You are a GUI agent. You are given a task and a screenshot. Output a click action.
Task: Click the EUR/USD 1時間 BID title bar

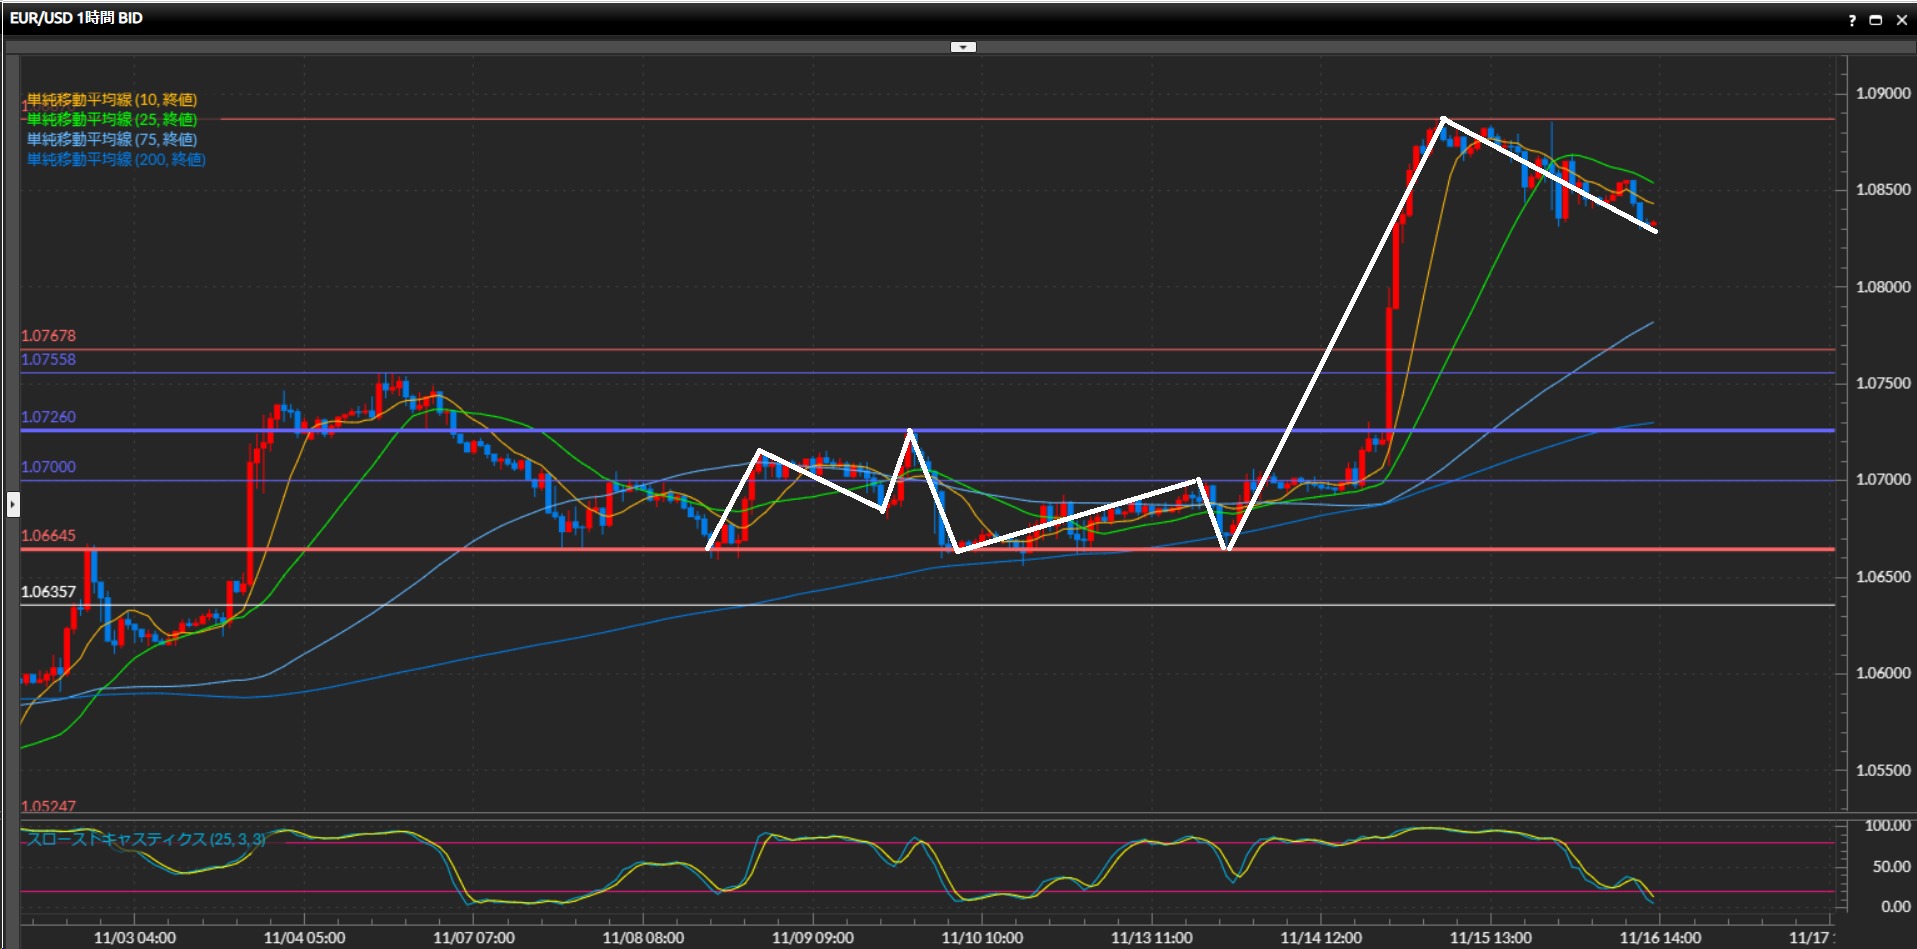click(76, 18)
